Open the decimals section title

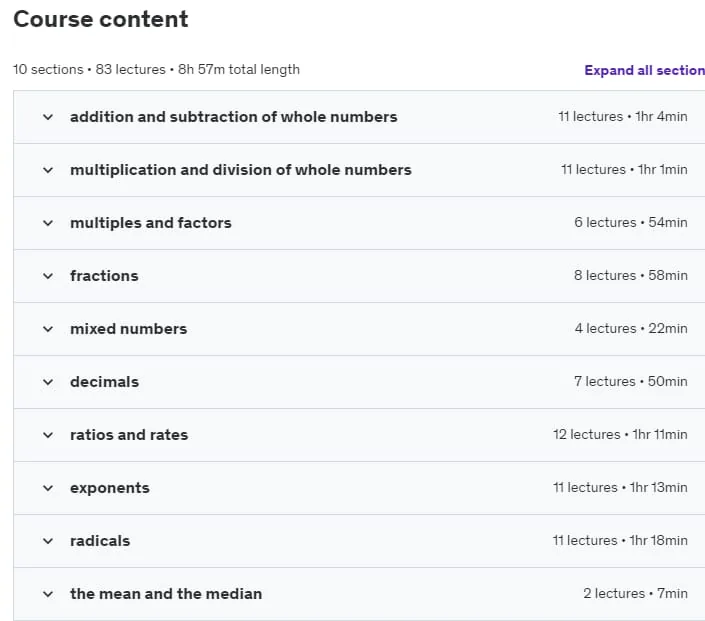pos(104,382)
